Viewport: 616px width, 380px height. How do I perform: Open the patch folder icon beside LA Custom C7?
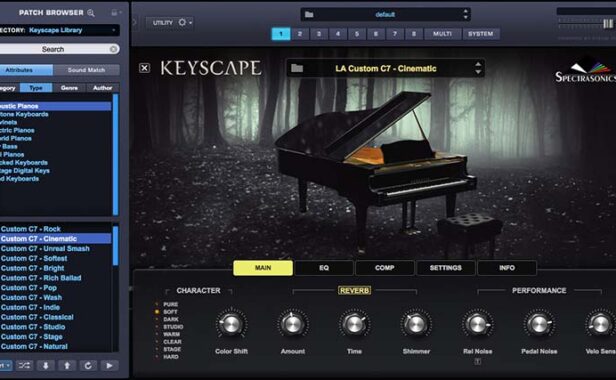[297, 68]
